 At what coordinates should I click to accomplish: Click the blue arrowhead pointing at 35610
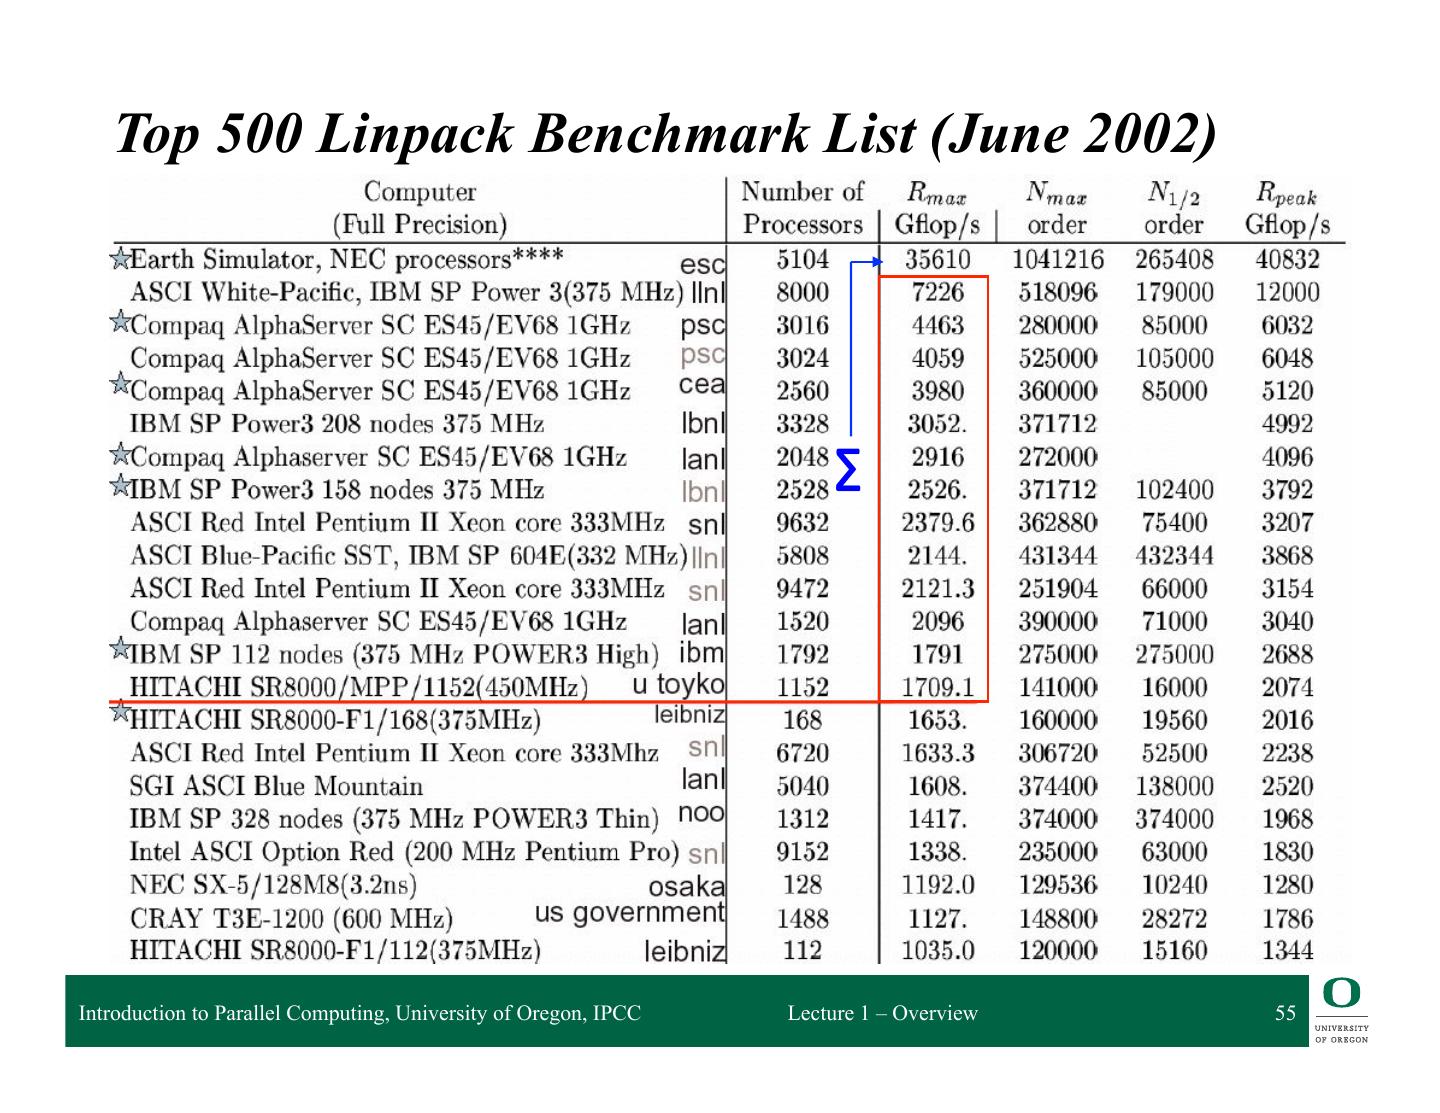876,263
